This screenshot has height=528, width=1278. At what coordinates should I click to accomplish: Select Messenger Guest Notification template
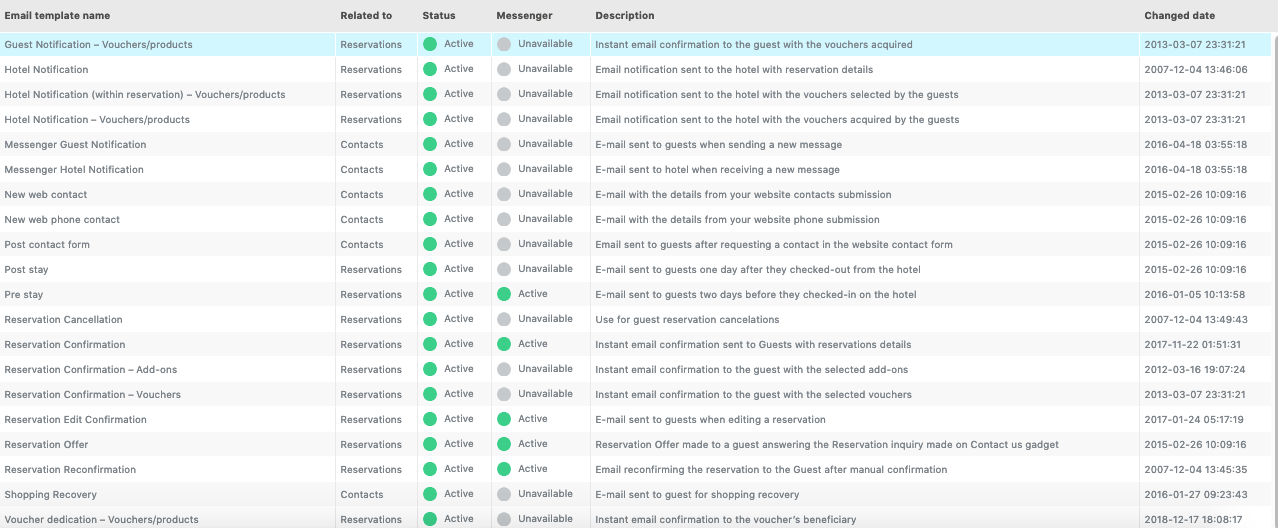click(x=75, y=144)
